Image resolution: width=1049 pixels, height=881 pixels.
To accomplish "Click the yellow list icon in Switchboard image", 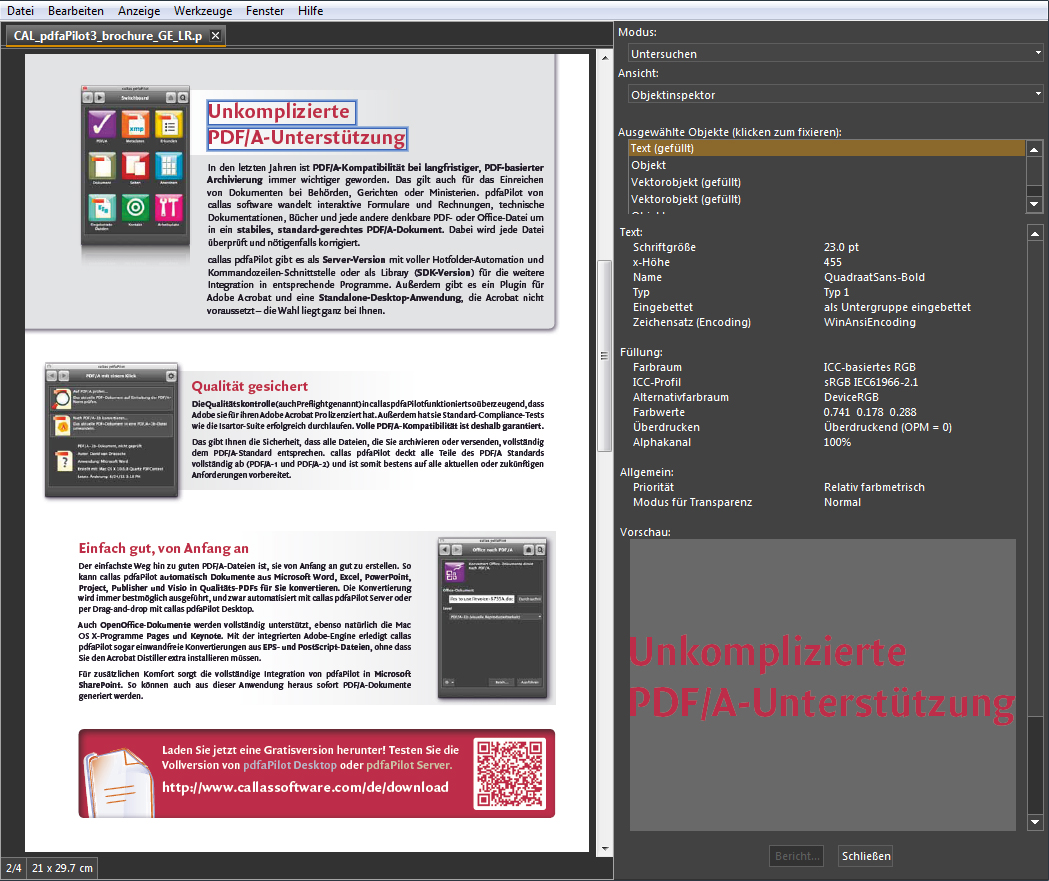I will tap(169, 124).
